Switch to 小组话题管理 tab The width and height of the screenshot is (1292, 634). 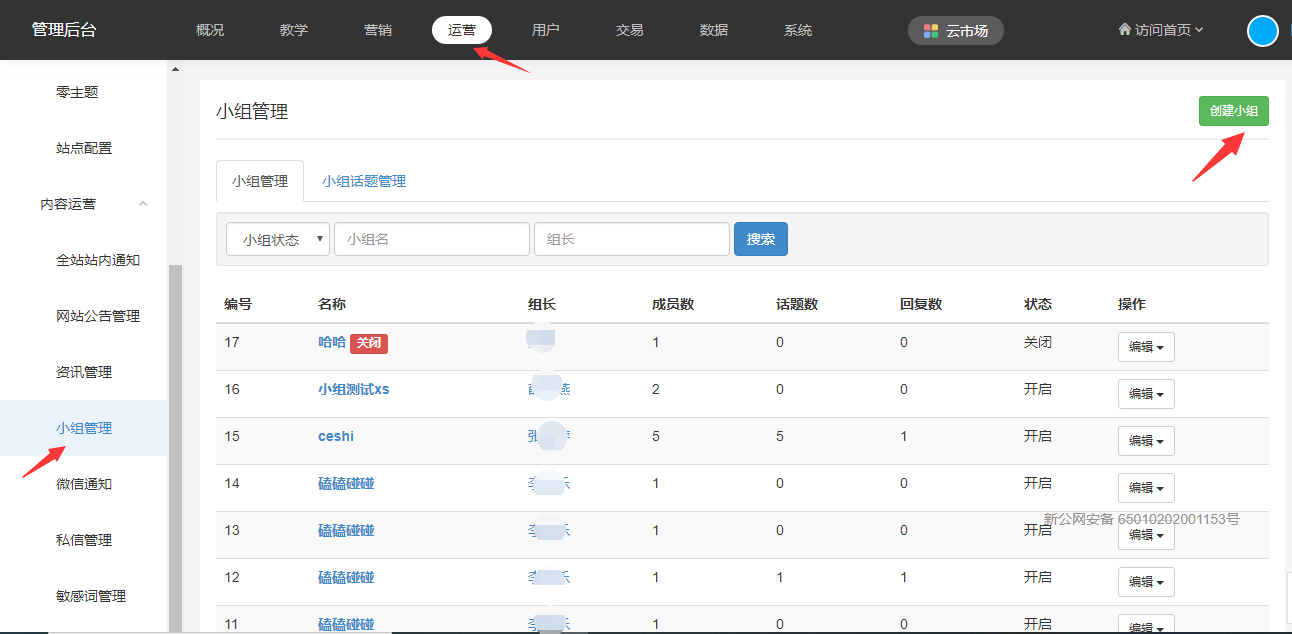[363, 181]
